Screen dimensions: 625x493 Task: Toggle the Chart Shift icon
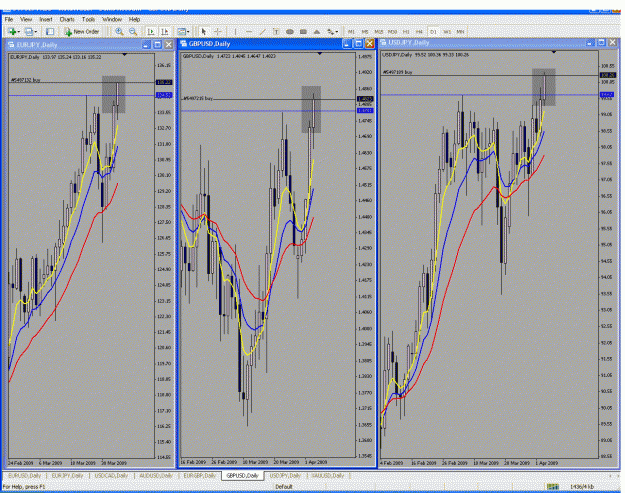164,31
